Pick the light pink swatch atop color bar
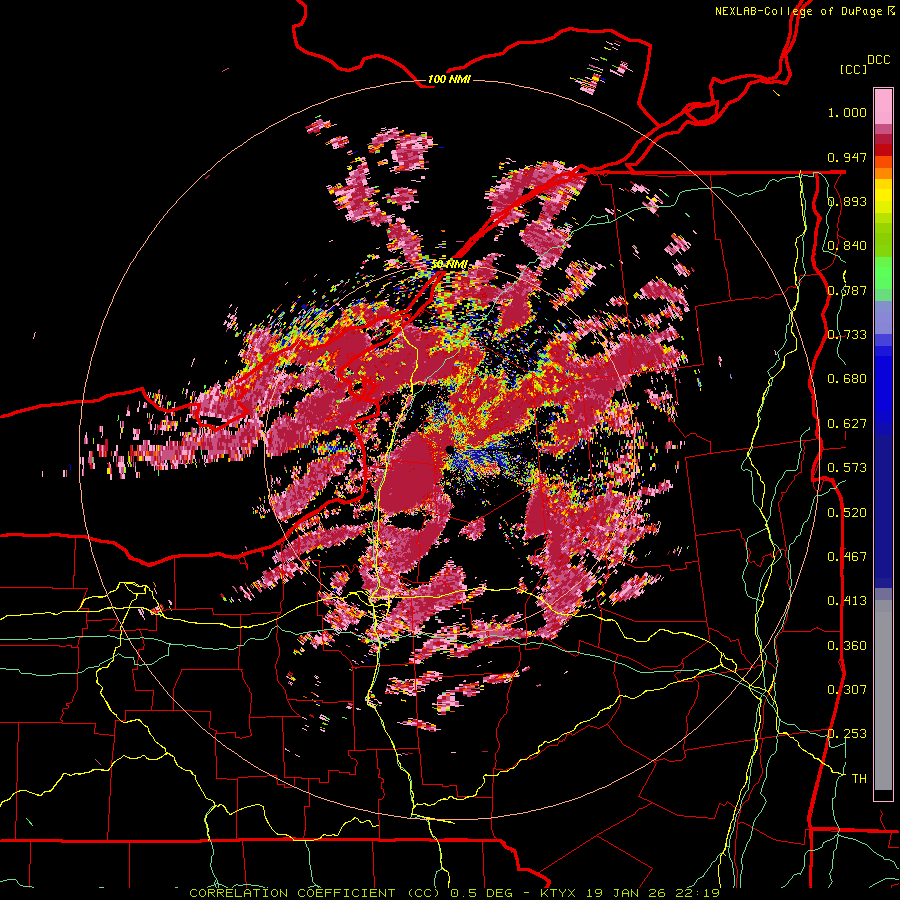 click(x=883, y=106)
